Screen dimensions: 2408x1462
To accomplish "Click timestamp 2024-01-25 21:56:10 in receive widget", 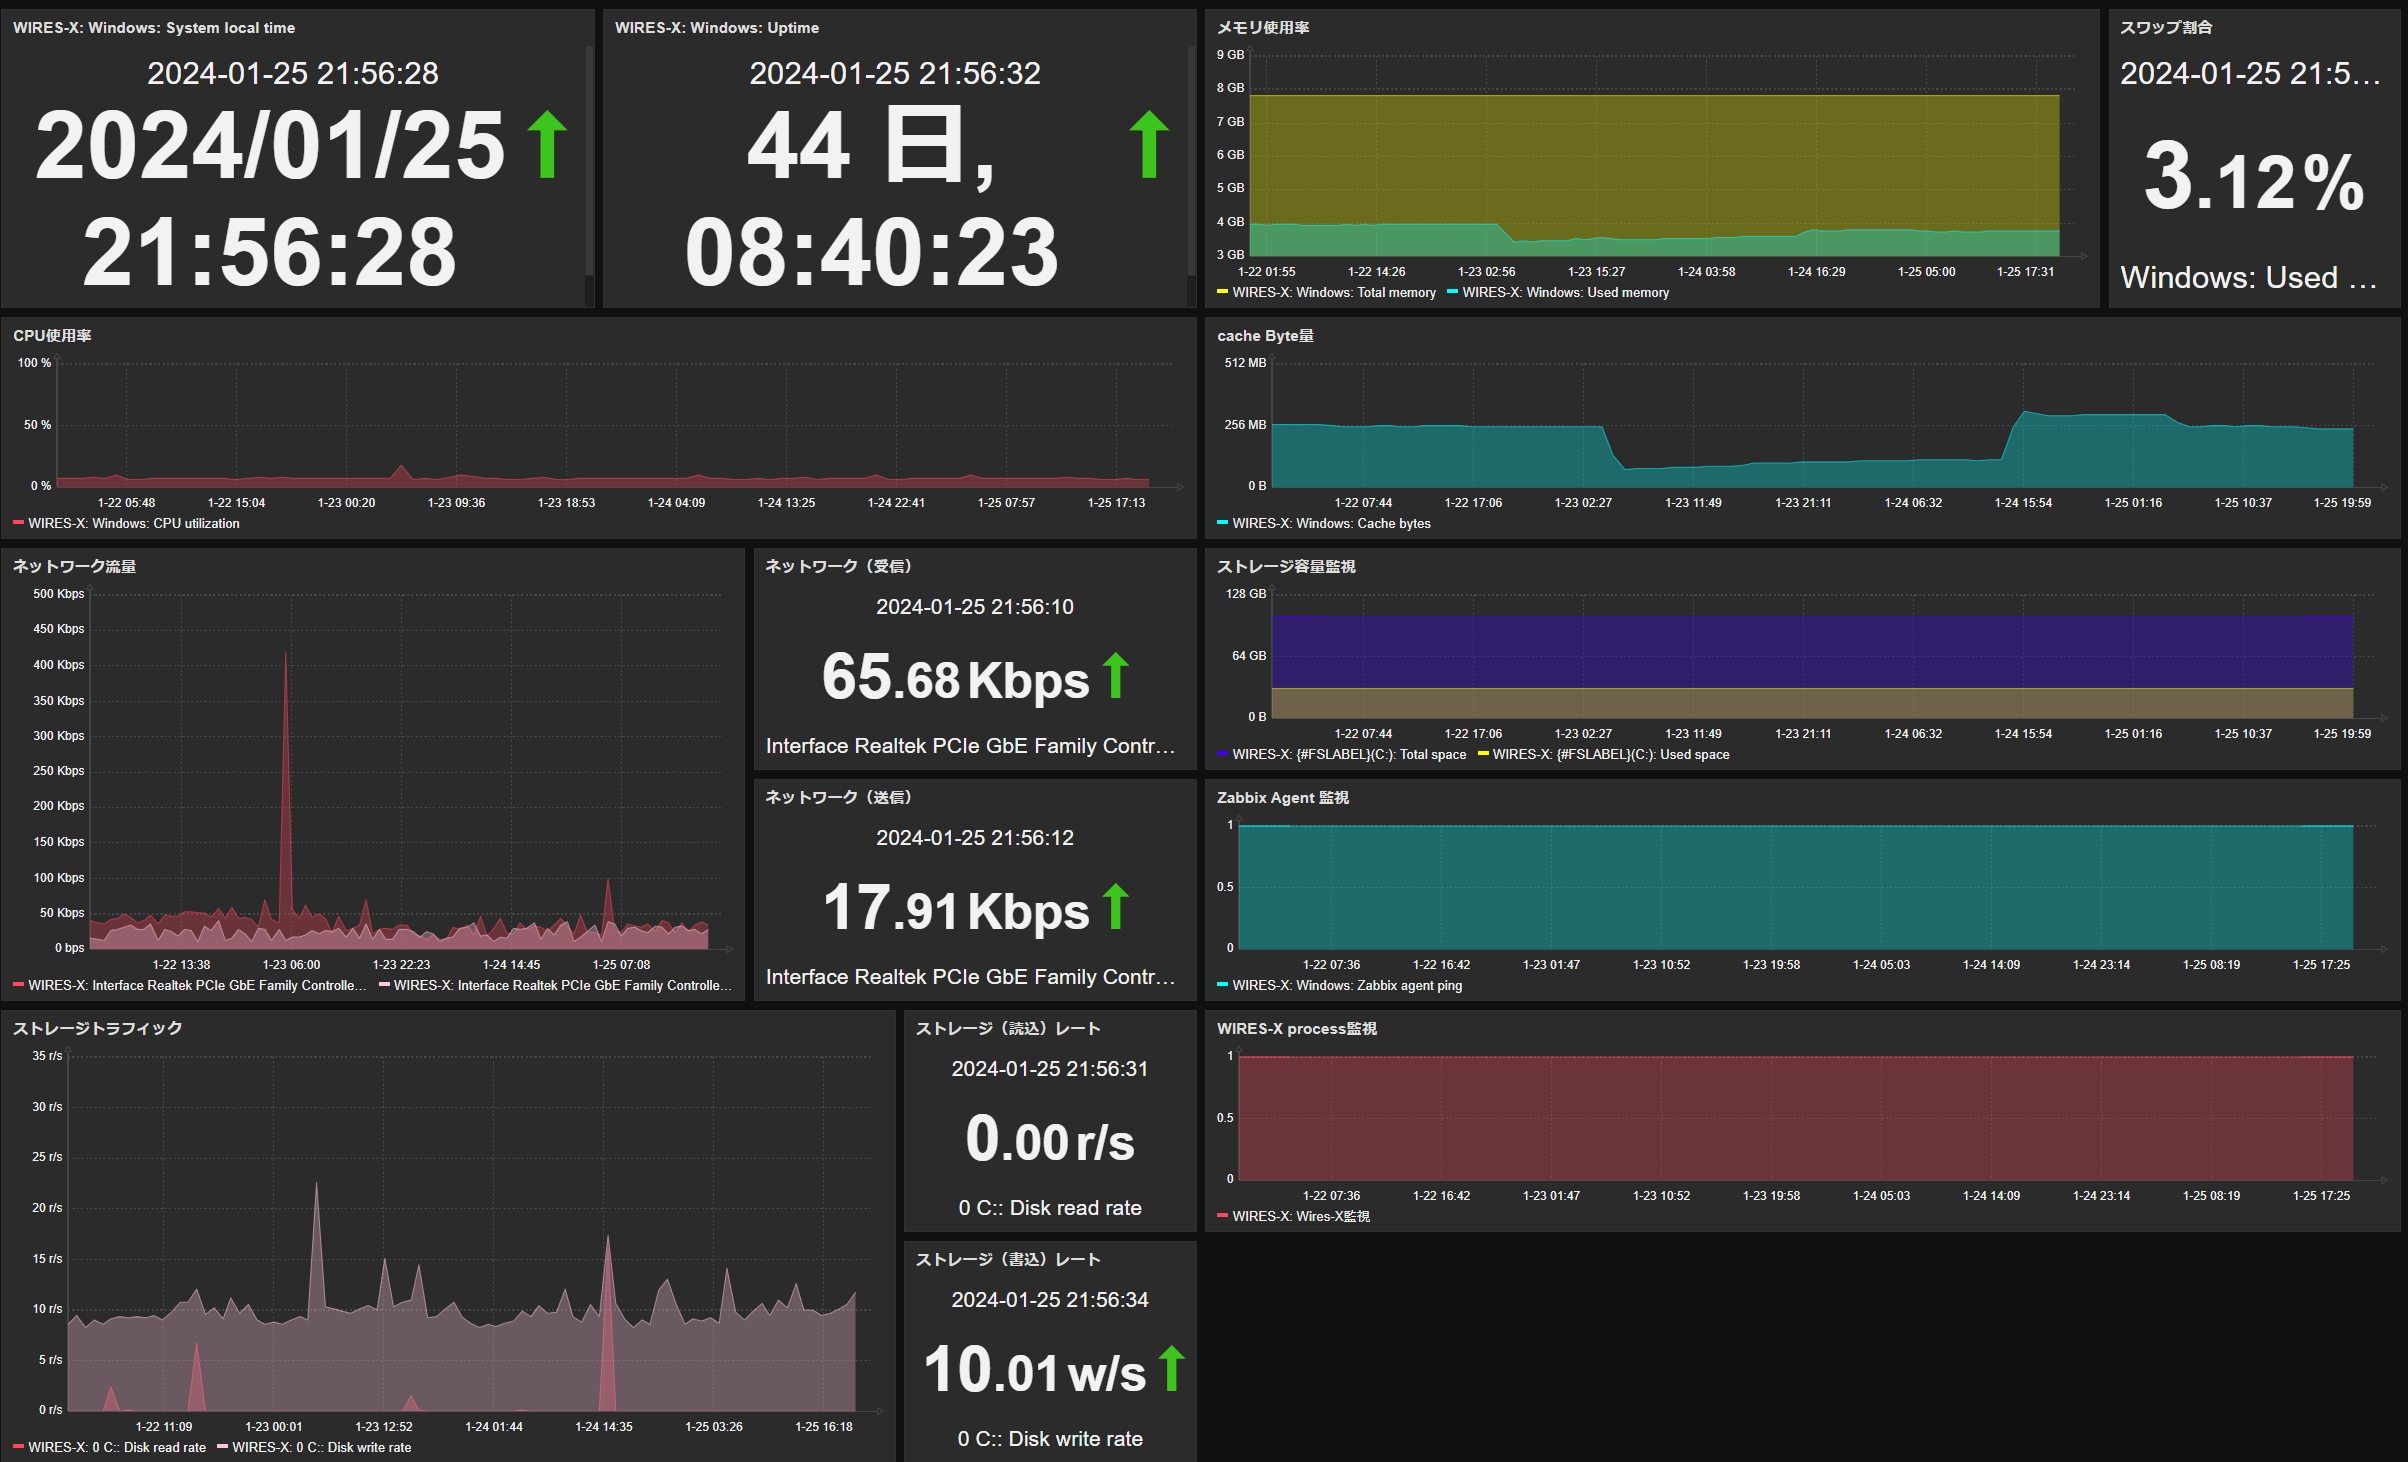I will coord(975,607).
